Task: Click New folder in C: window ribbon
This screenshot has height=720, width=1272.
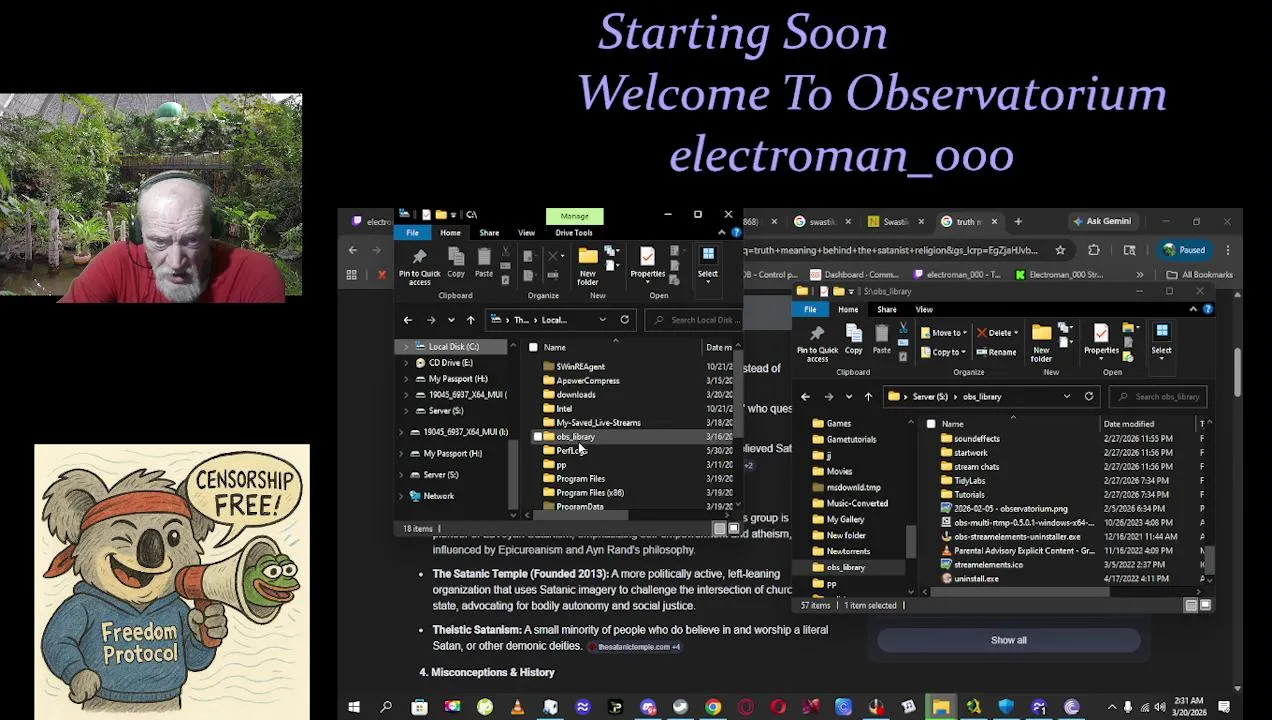Action: click(x=587, y=265)
